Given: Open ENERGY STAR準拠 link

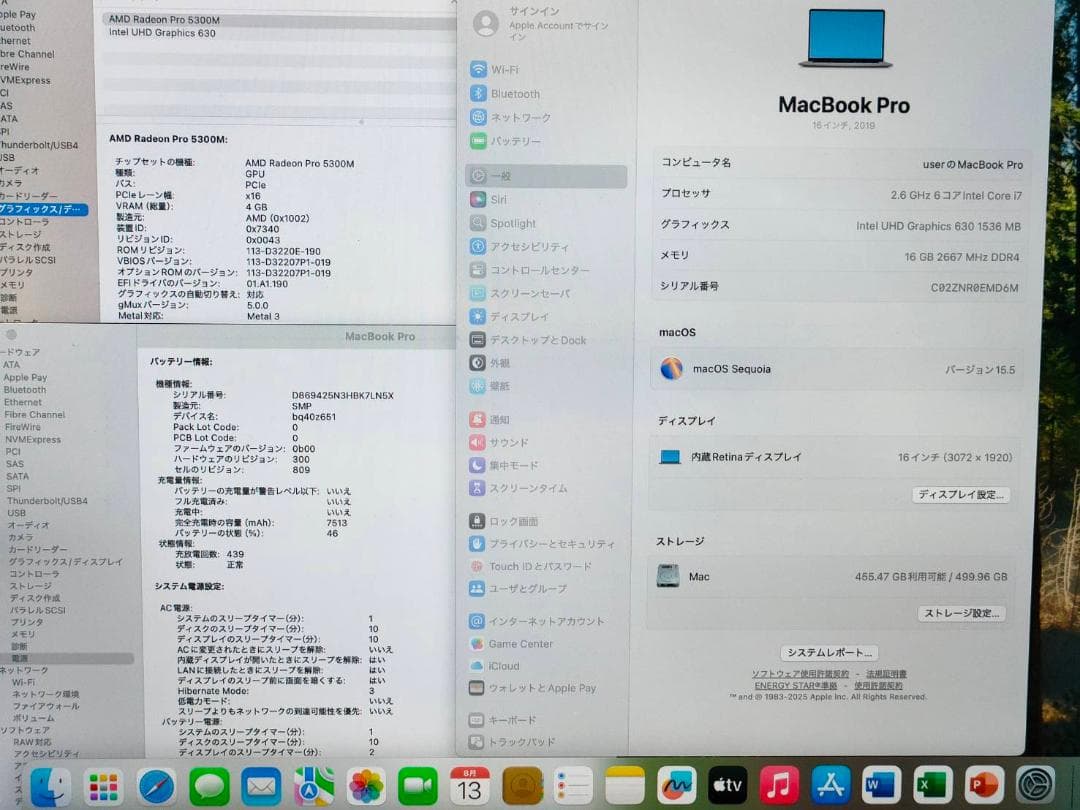Looking at the screenshot, I should pyautogui.click(x=796, y=685).
